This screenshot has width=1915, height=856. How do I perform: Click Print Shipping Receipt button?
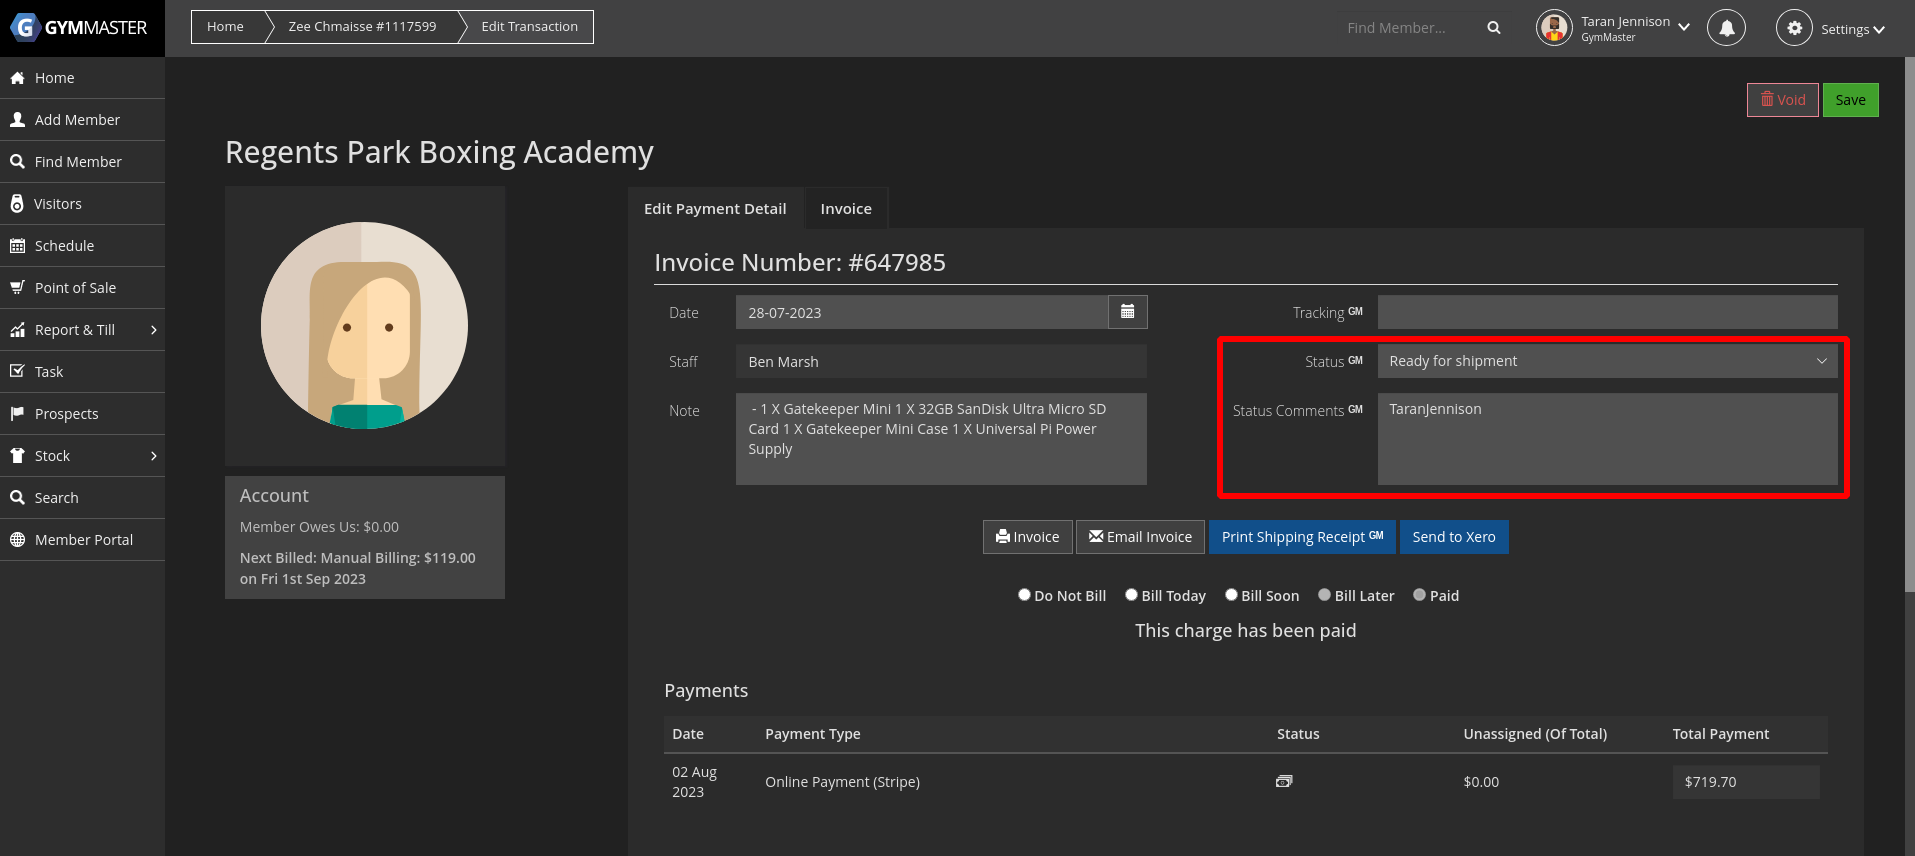tap(1301, 537)
